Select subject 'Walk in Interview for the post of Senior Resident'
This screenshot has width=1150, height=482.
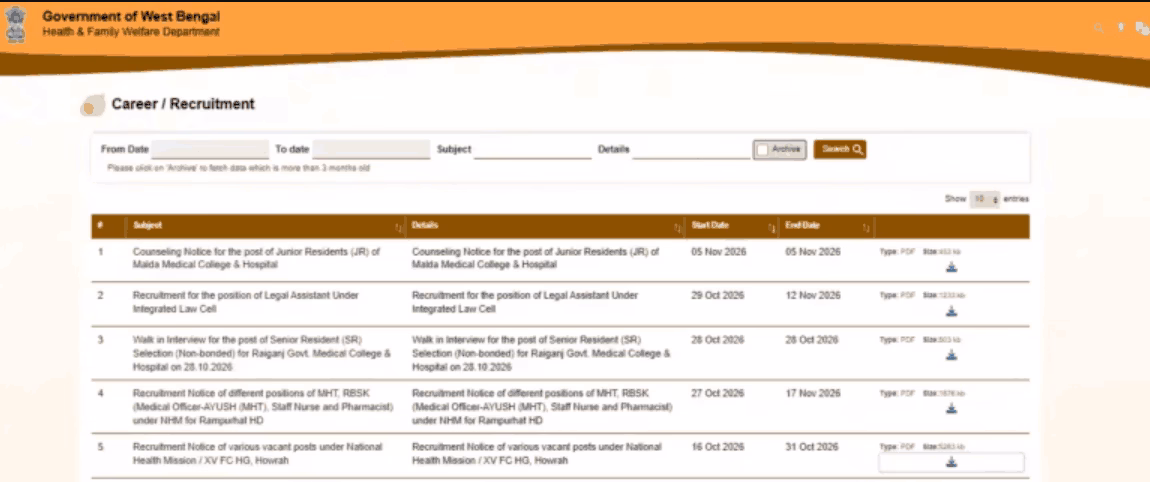tap(262, 353)
